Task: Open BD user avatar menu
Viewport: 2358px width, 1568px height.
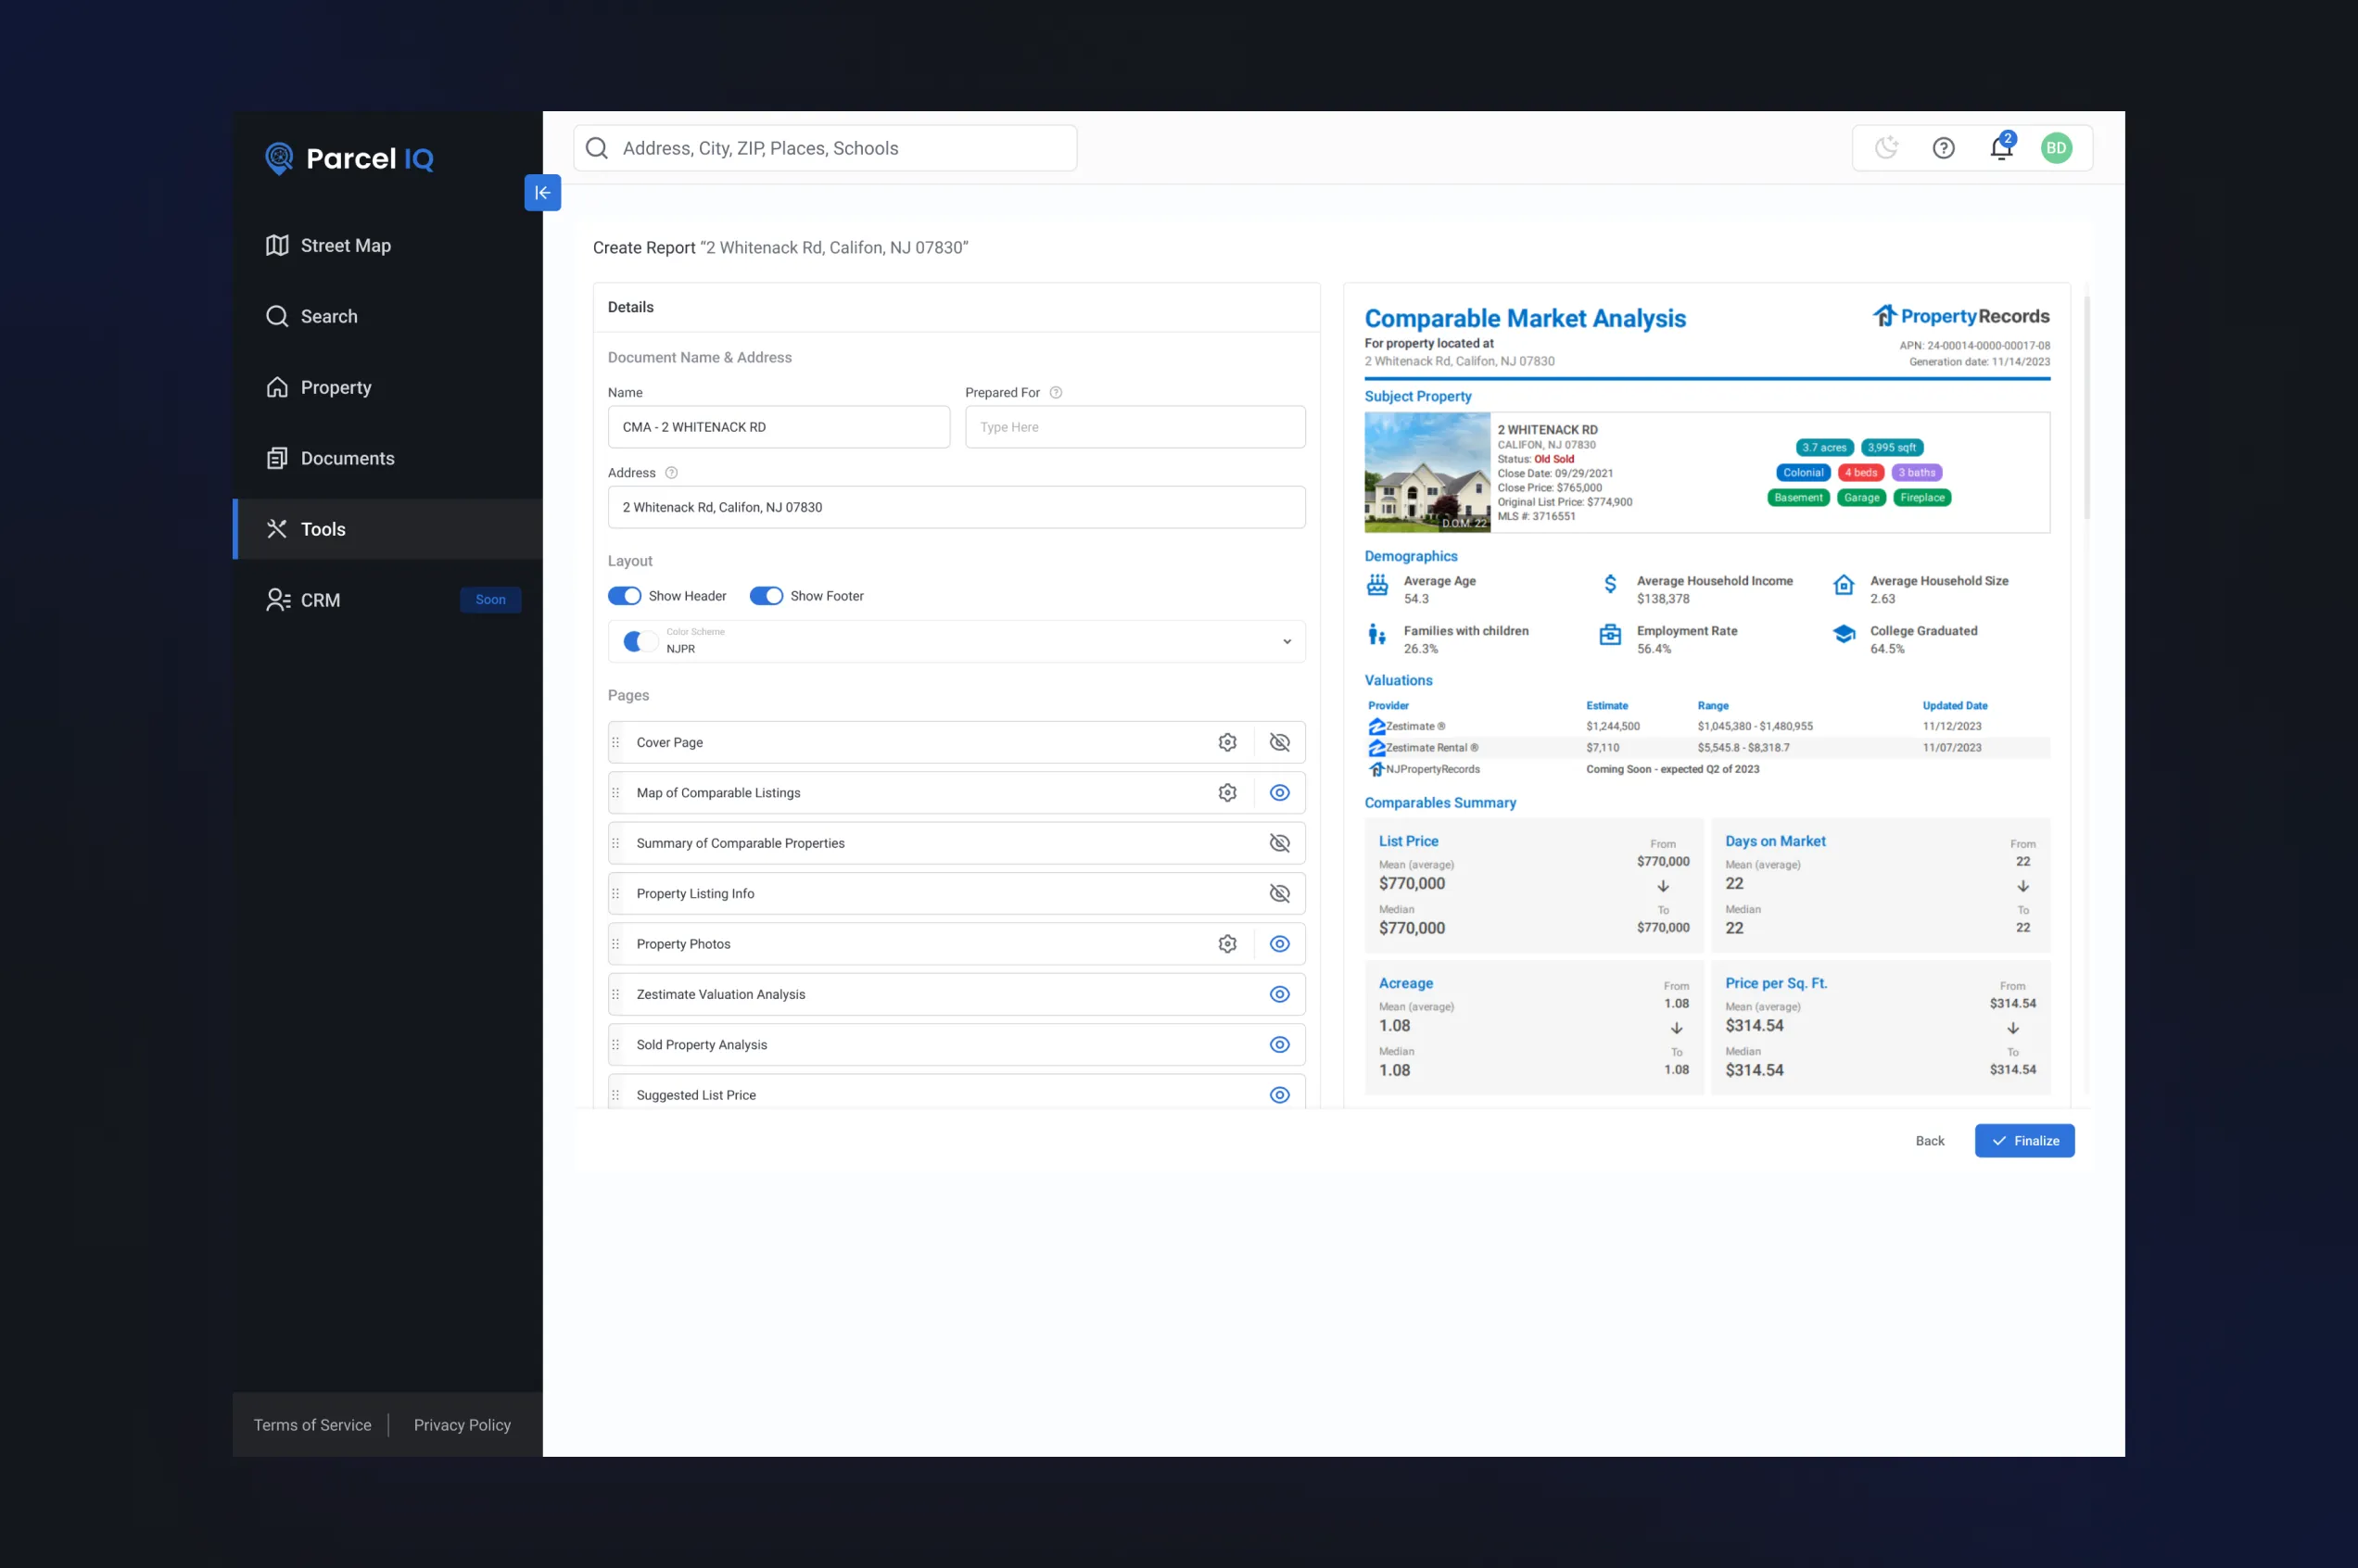Action: tap(2056, 148)
